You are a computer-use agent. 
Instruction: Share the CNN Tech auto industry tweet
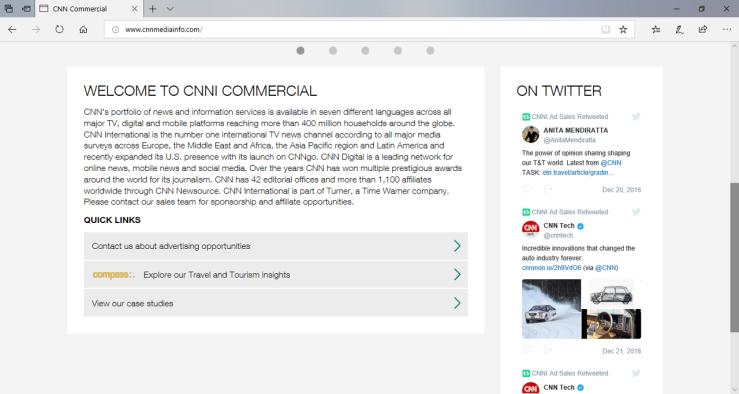pos(548,350)
